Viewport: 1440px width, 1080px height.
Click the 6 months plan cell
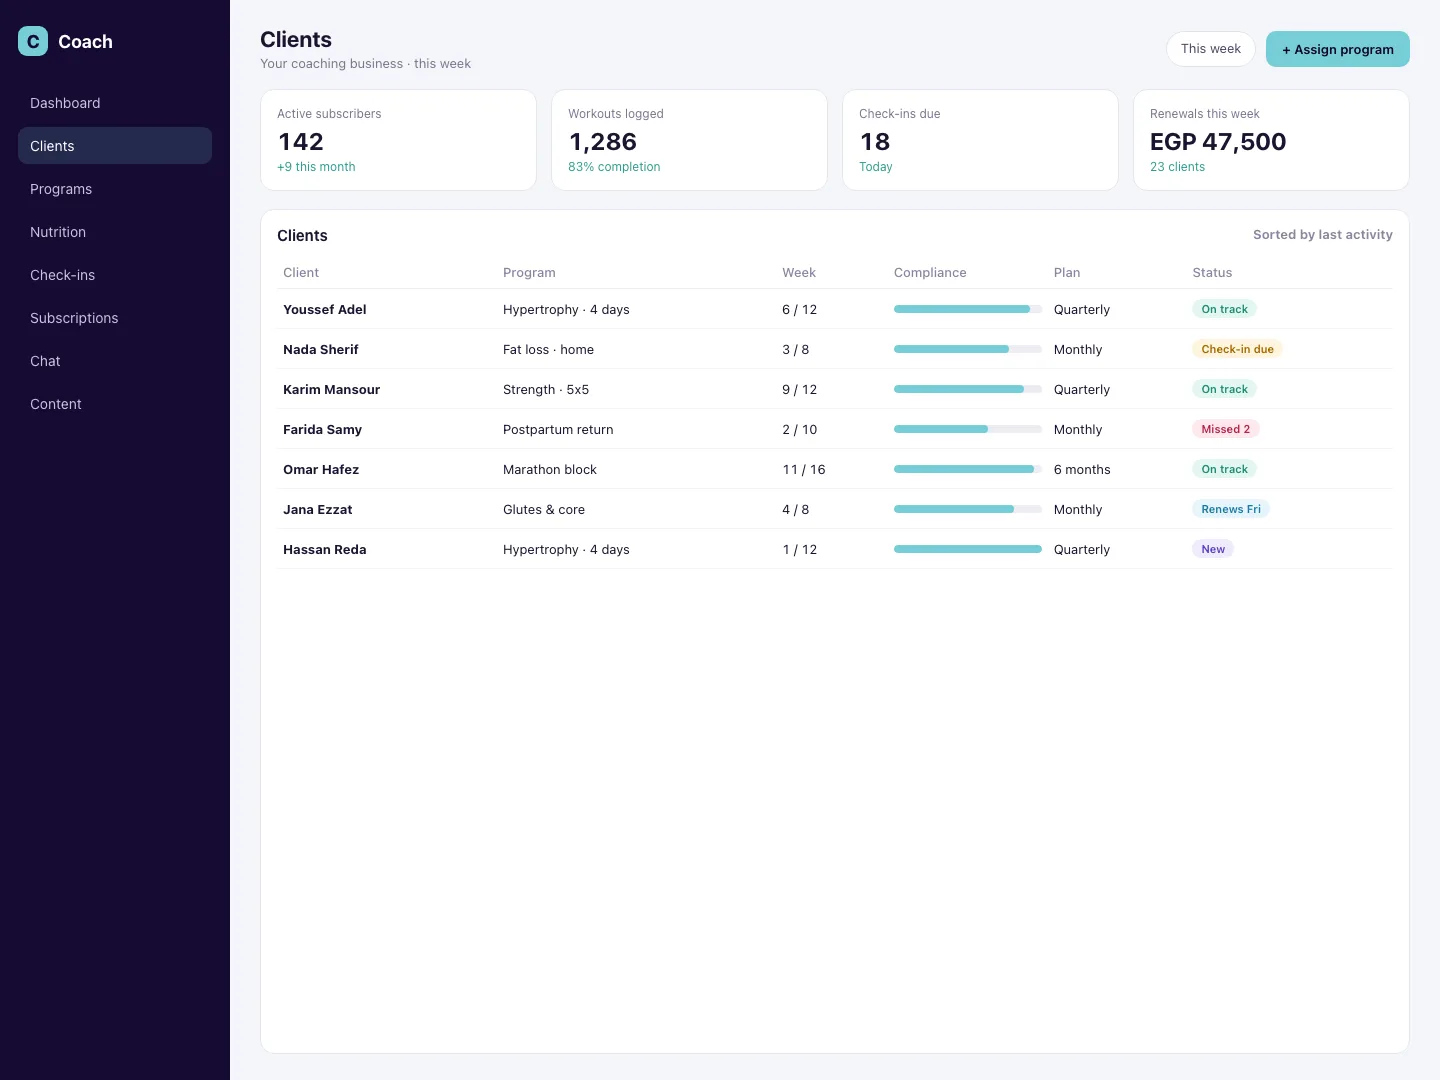coord(1082,469)
